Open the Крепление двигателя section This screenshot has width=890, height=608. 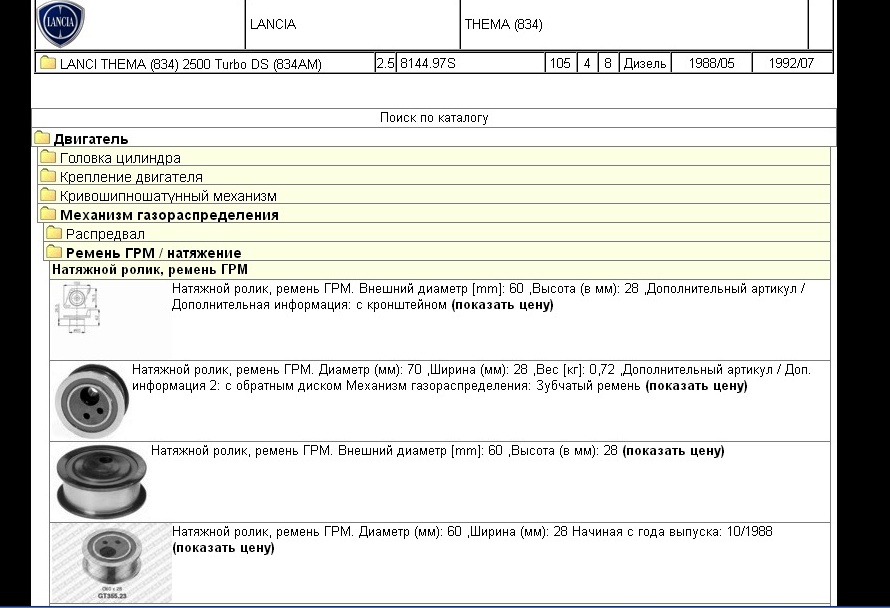(131, 177)
